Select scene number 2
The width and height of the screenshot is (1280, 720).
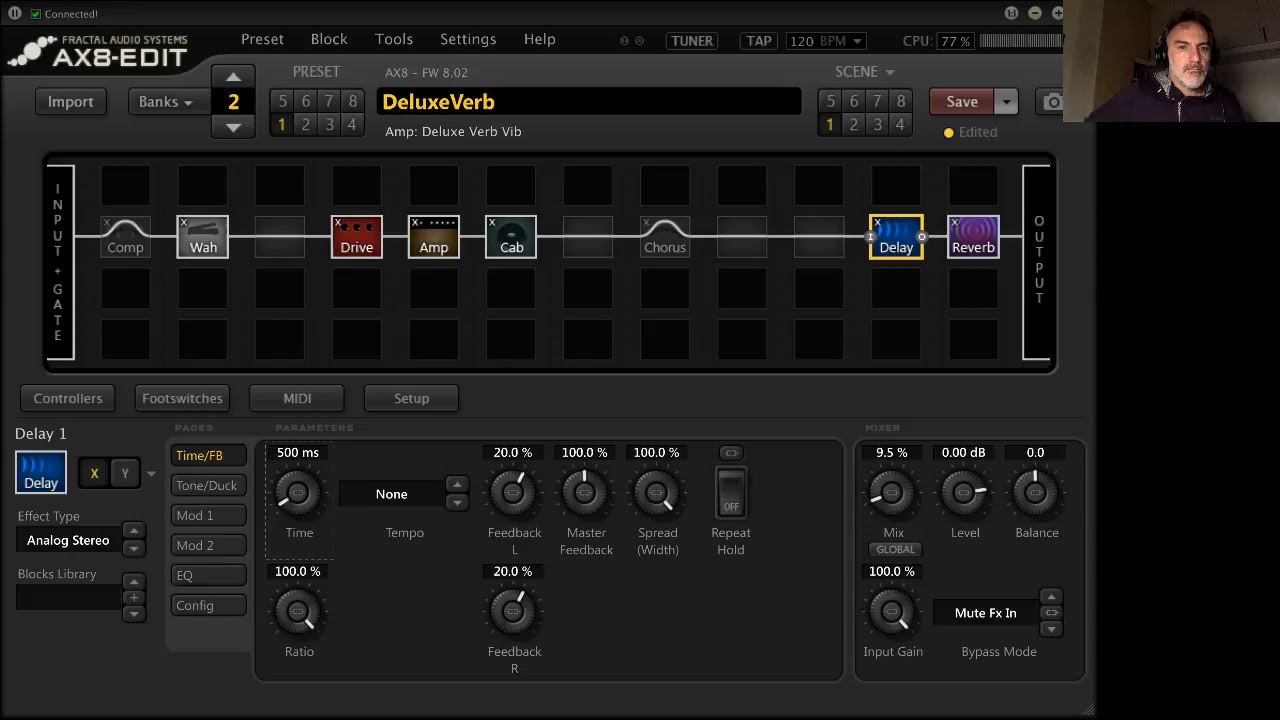tap(853, 124)
